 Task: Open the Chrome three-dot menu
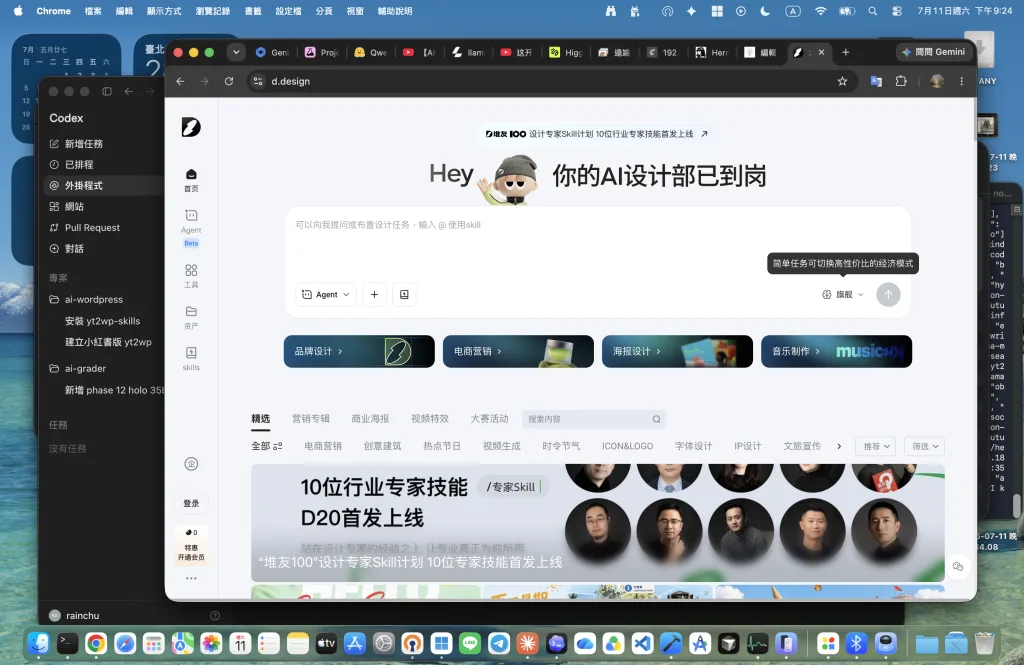(961, 81)
